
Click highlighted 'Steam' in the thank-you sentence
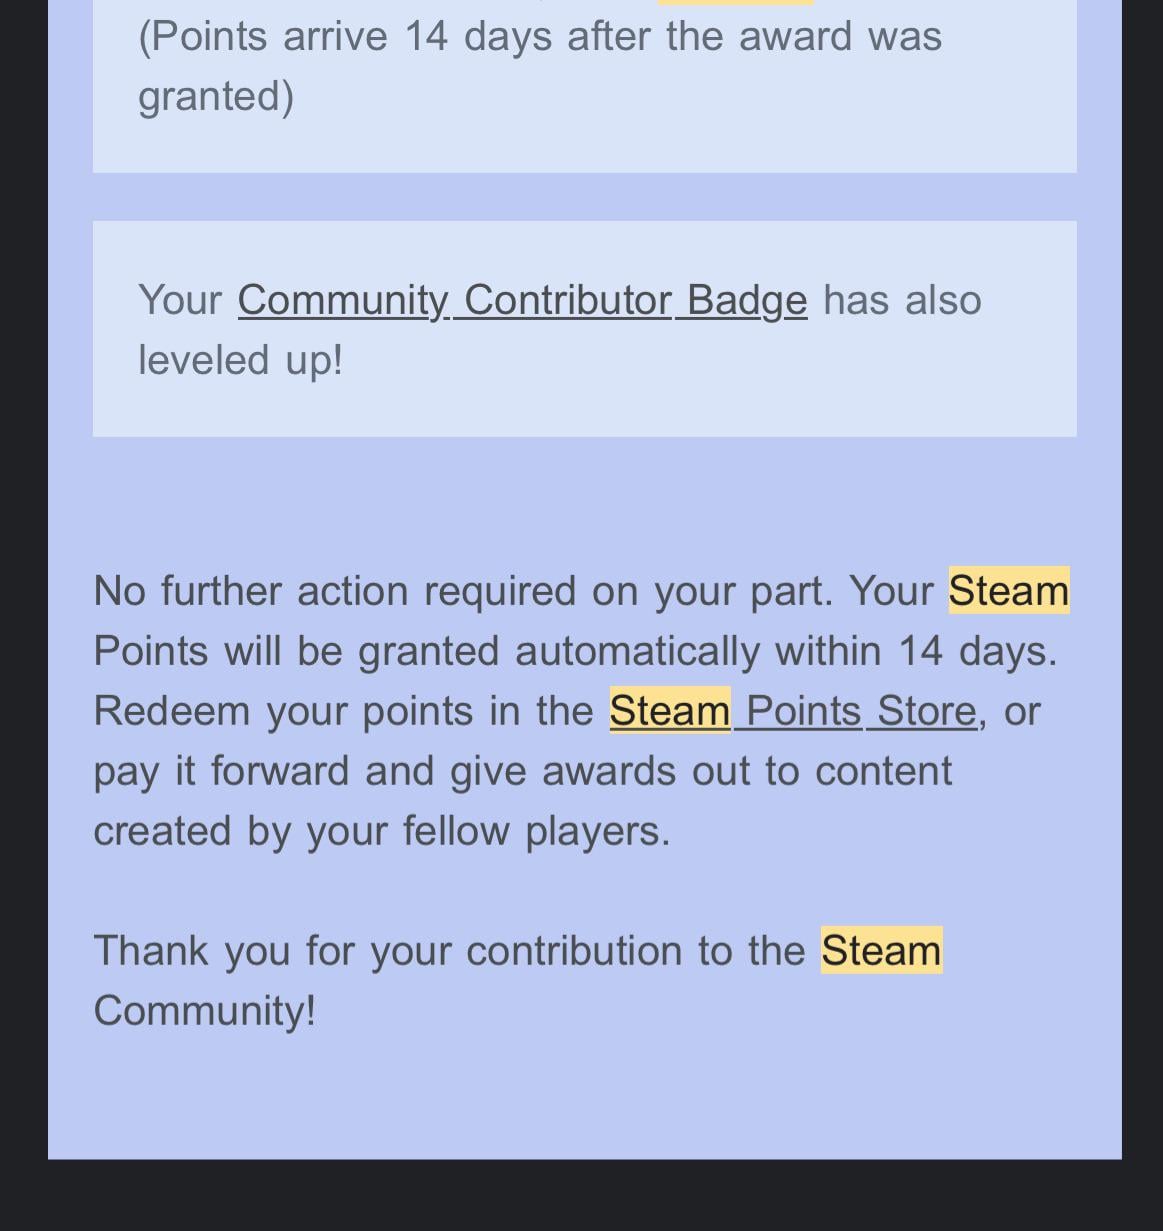point(881,950)
